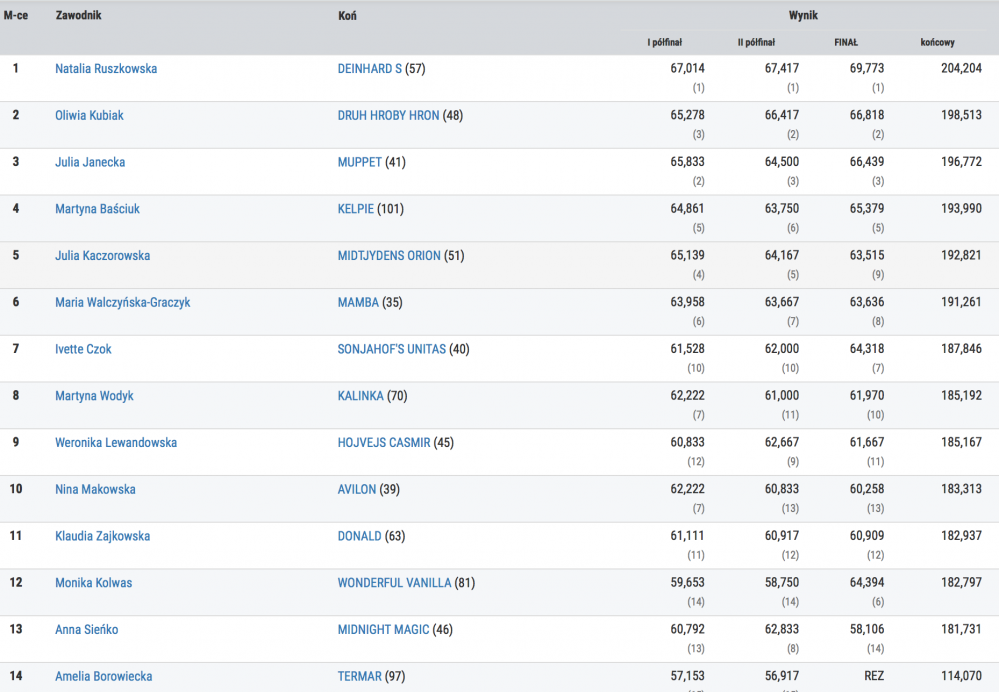Click the FINAŁ column header

(x=846, y=43)
